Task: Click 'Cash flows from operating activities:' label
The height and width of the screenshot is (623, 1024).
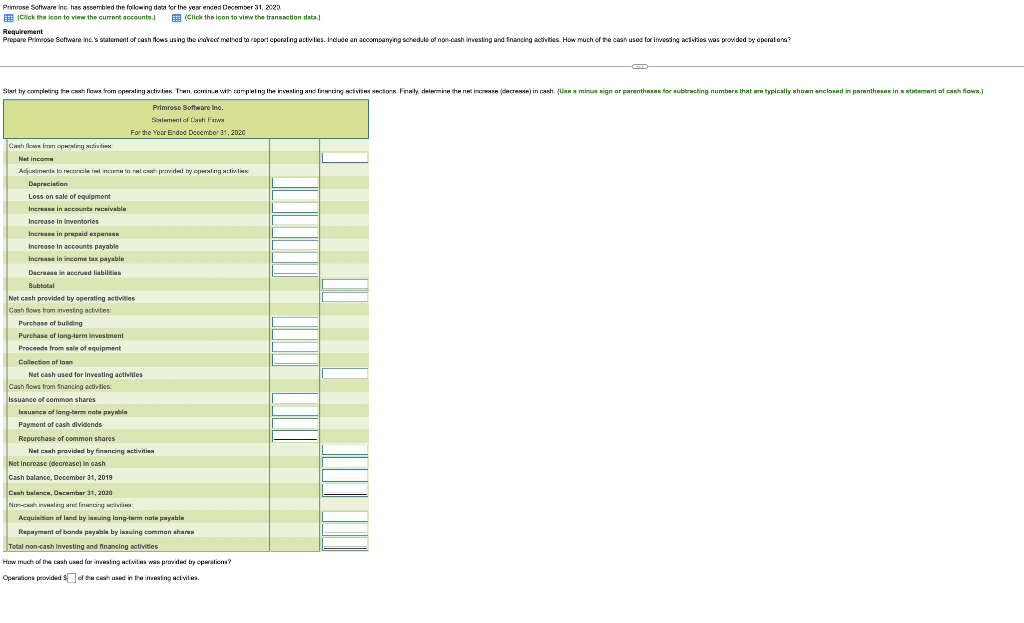Action: [60, 146]
